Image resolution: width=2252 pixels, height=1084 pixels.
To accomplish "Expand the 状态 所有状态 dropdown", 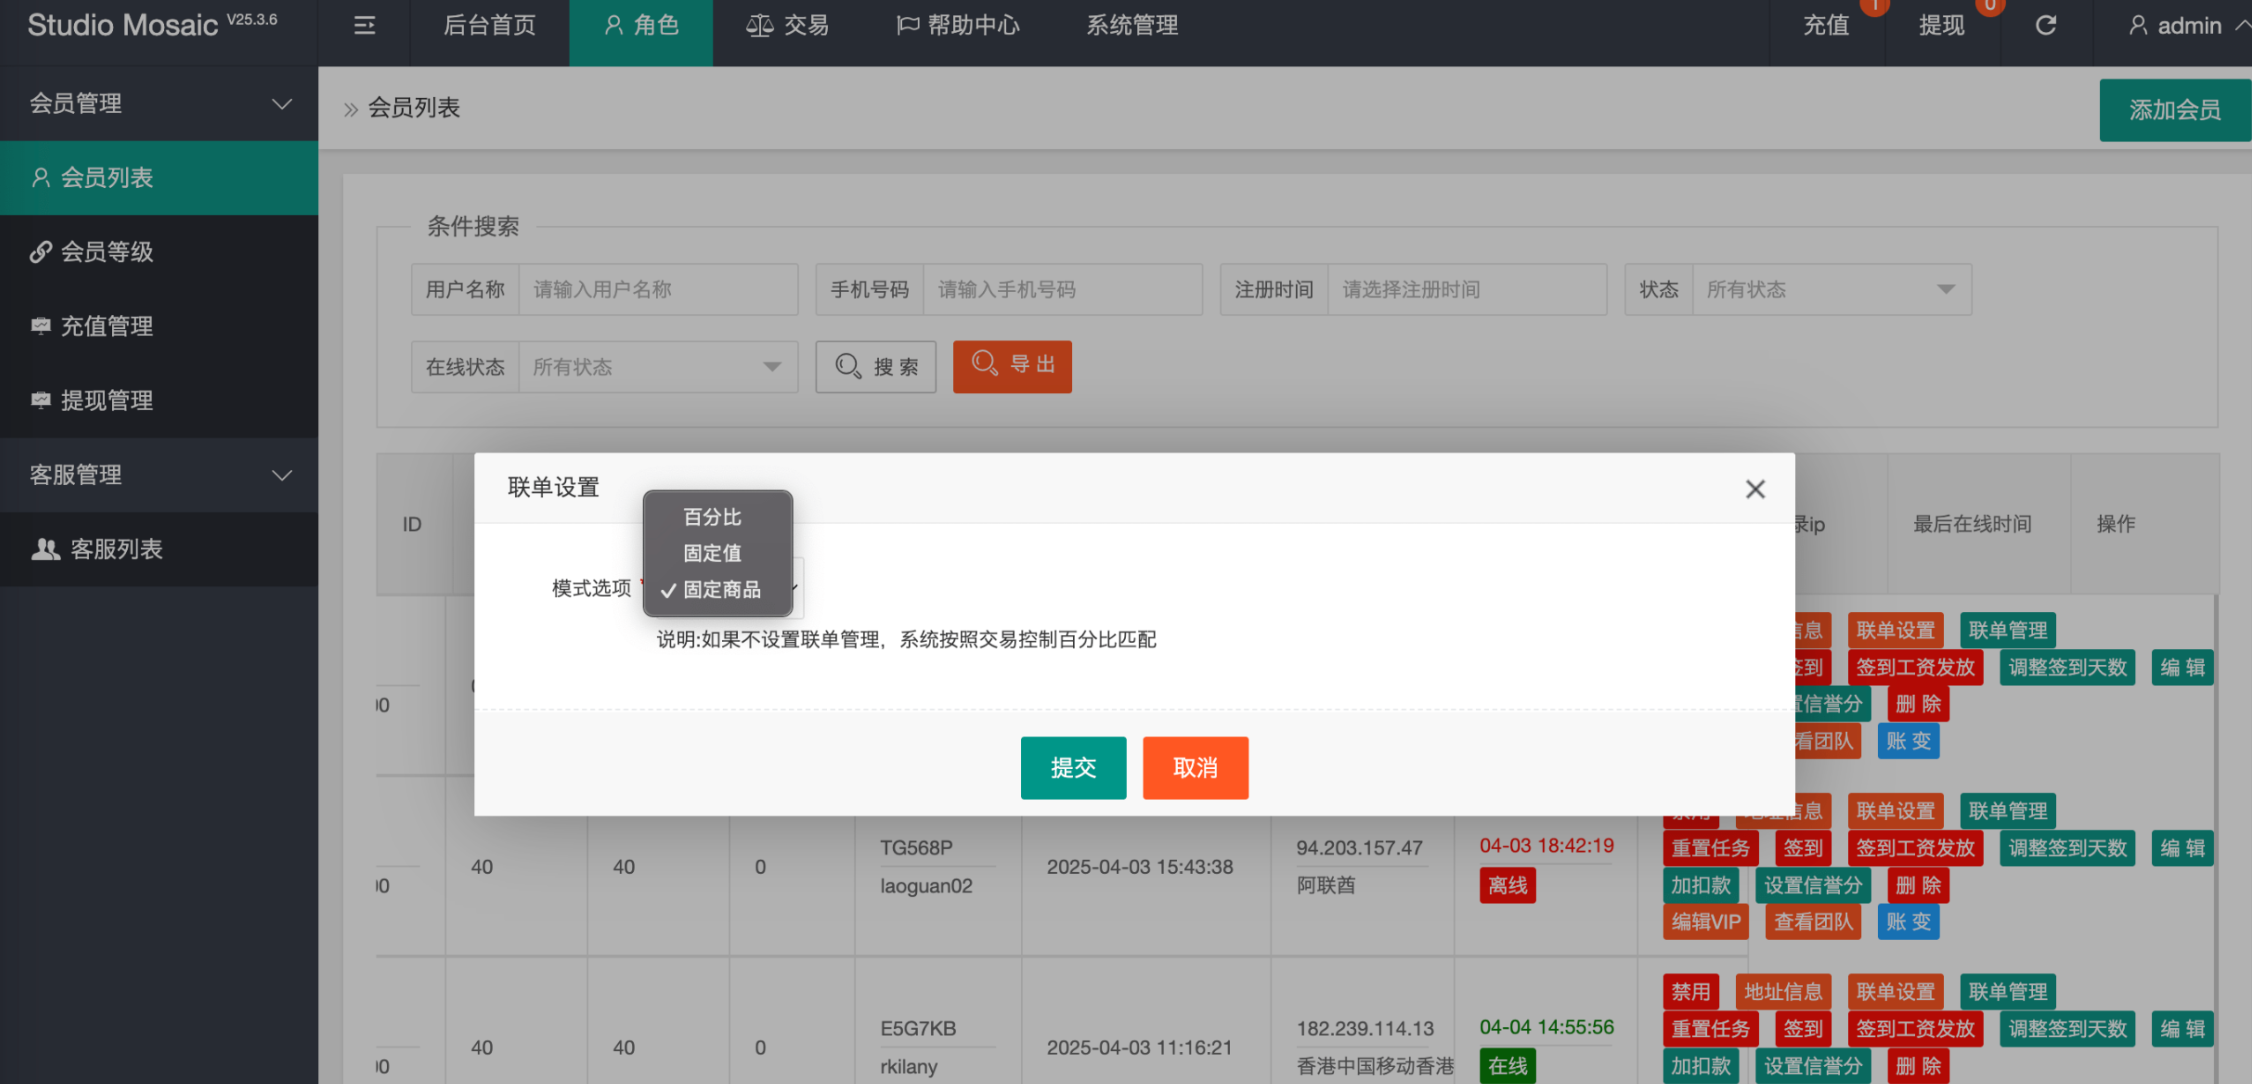I will tap(1830, 290).
